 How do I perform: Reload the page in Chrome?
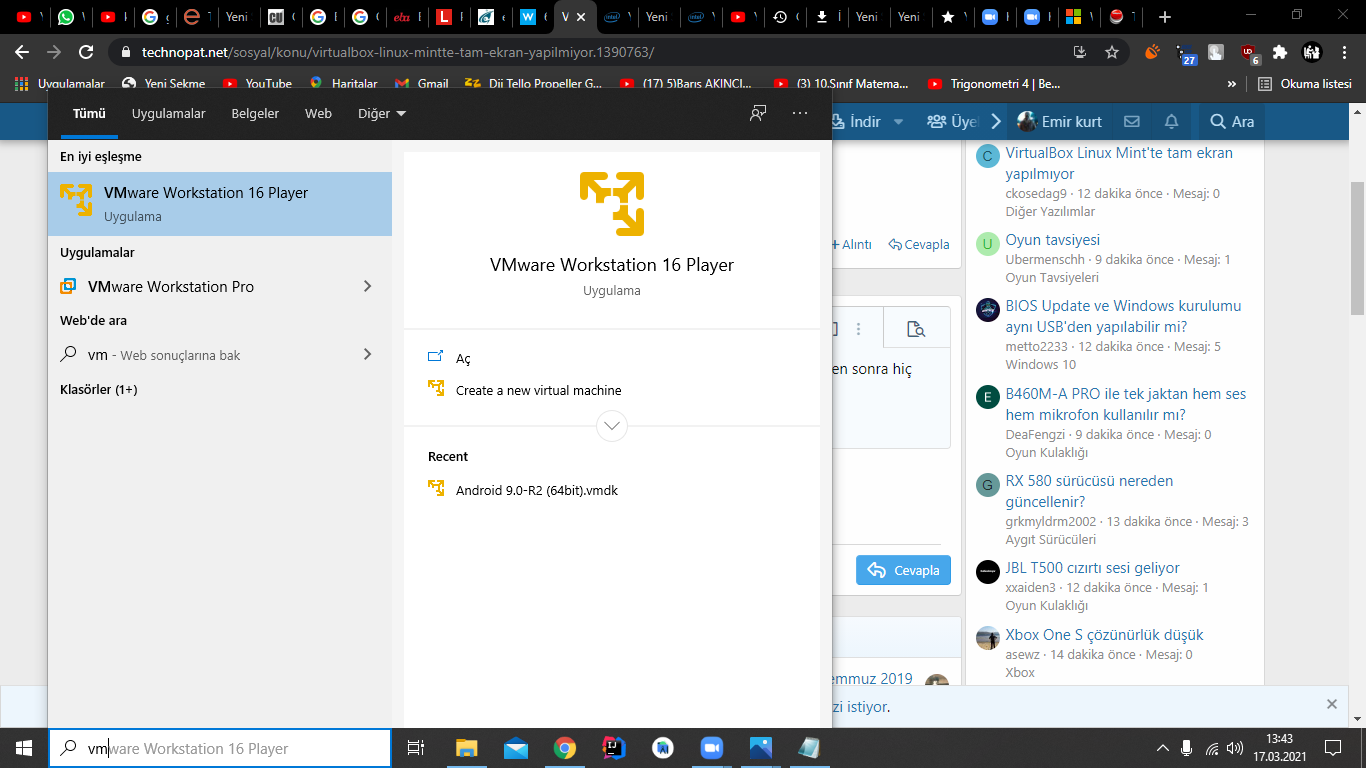(87, 52)
